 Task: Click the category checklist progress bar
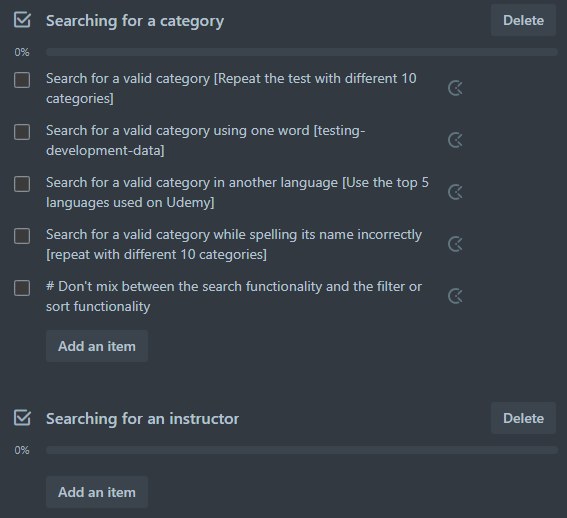(x=302, y=52)
